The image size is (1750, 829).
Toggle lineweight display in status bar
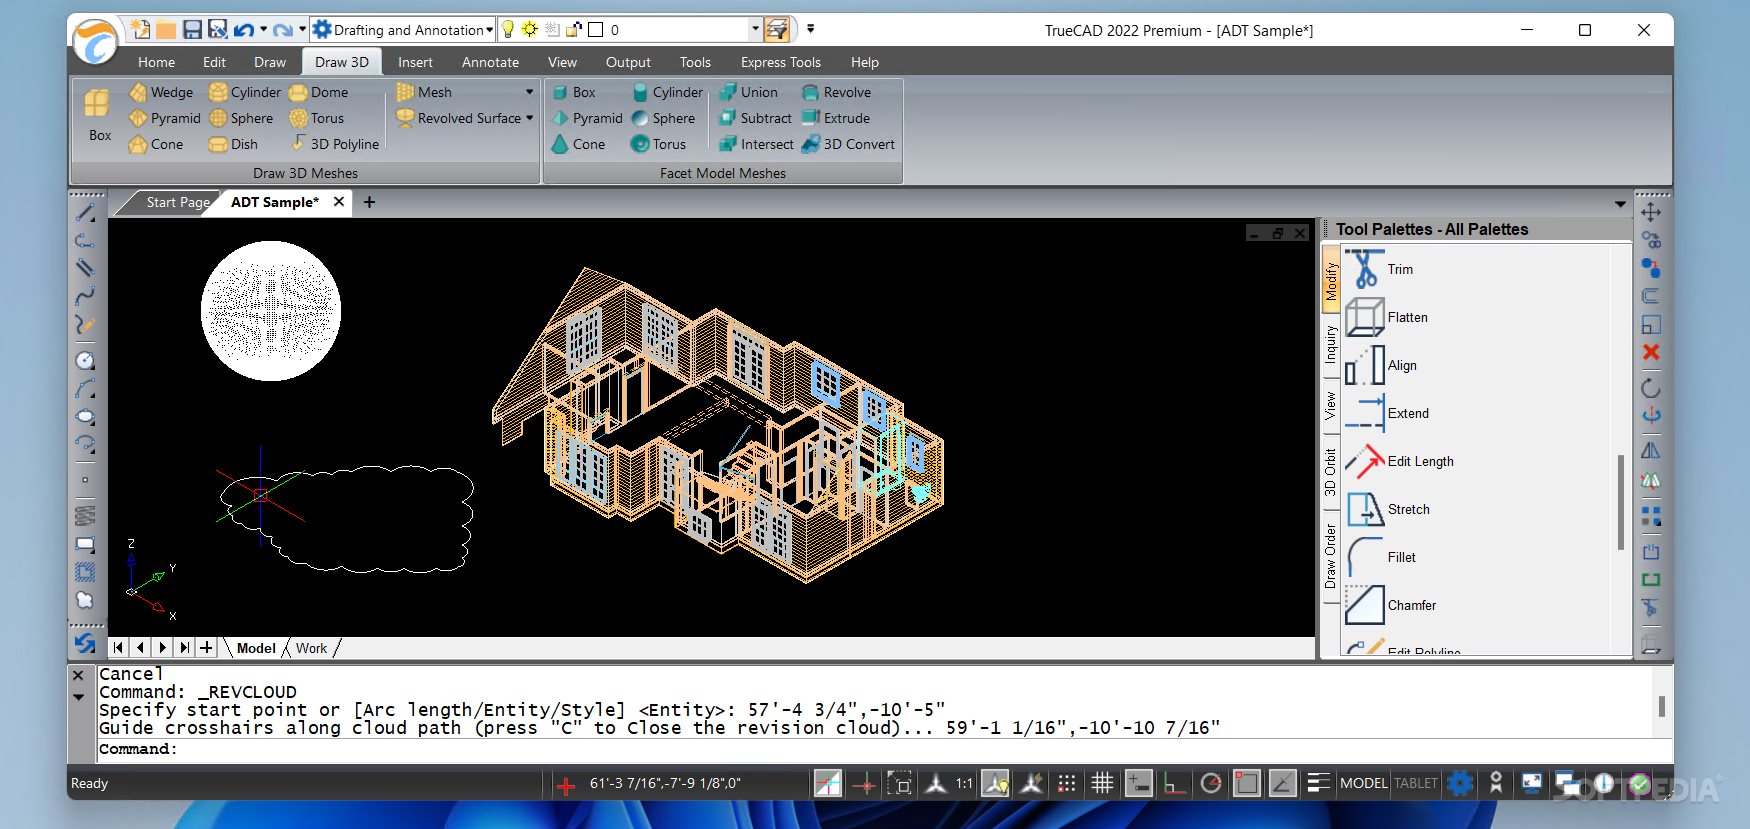1318,783
